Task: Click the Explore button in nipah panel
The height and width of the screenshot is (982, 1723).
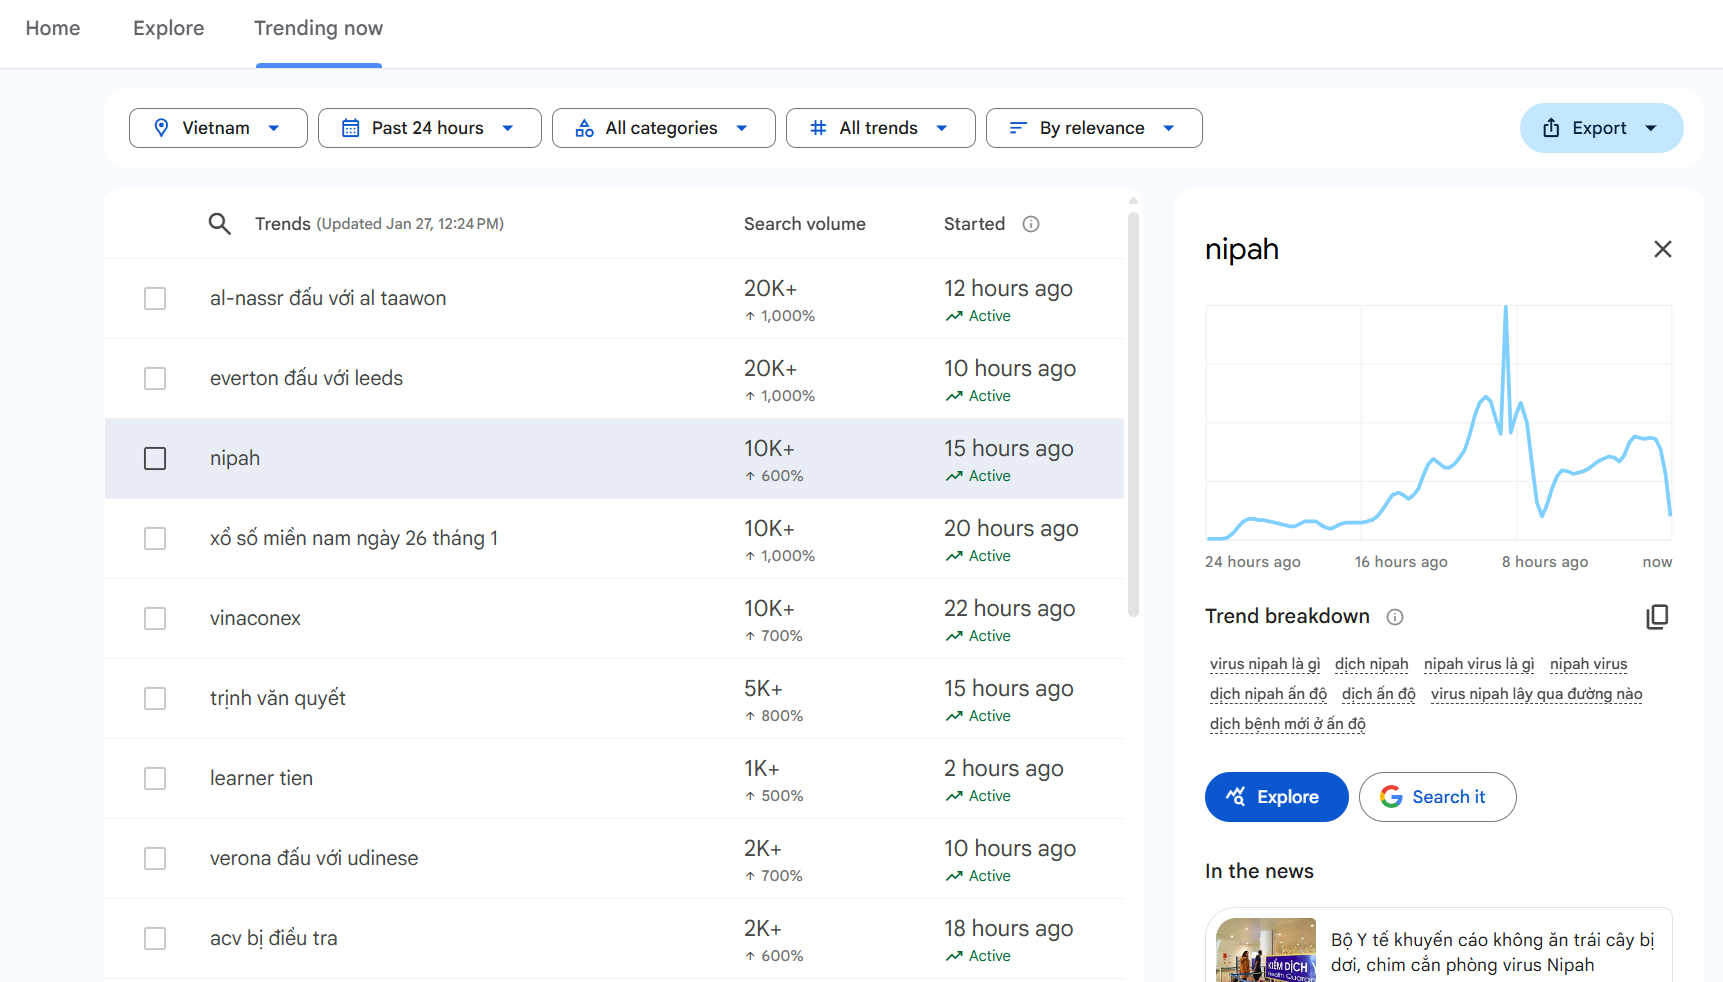Action: 1276,797
